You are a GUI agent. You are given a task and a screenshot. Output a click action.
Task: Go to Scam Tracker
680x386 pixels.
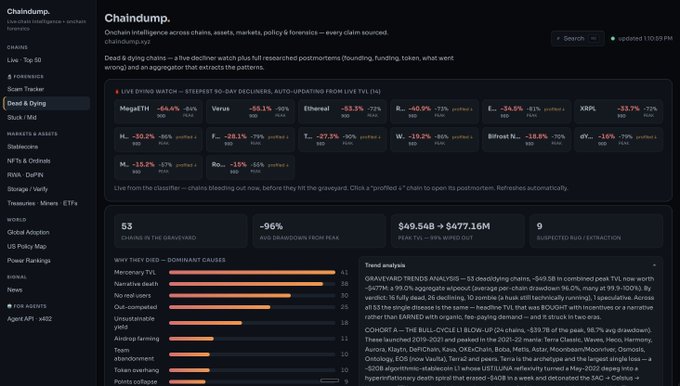pyautogui.click(x=26, y=89)
